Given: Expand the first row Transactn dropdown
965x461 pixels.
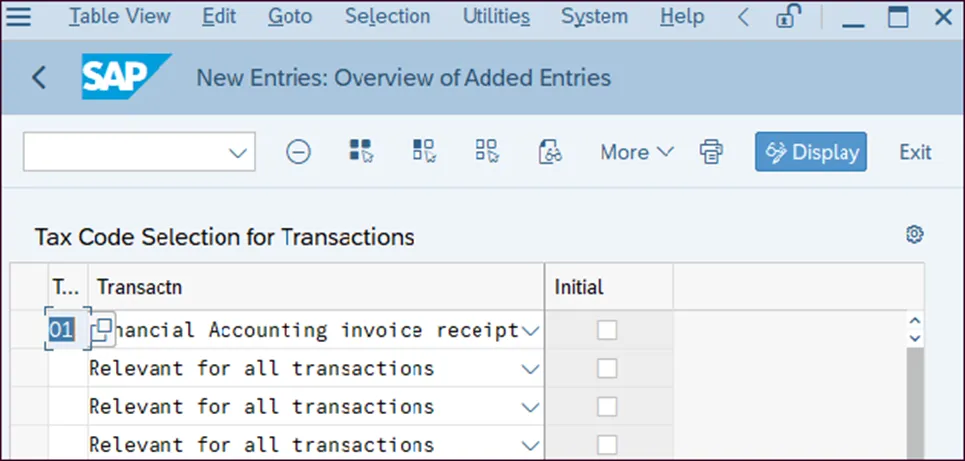Looking at the screenshot, I should pos(531,330).
